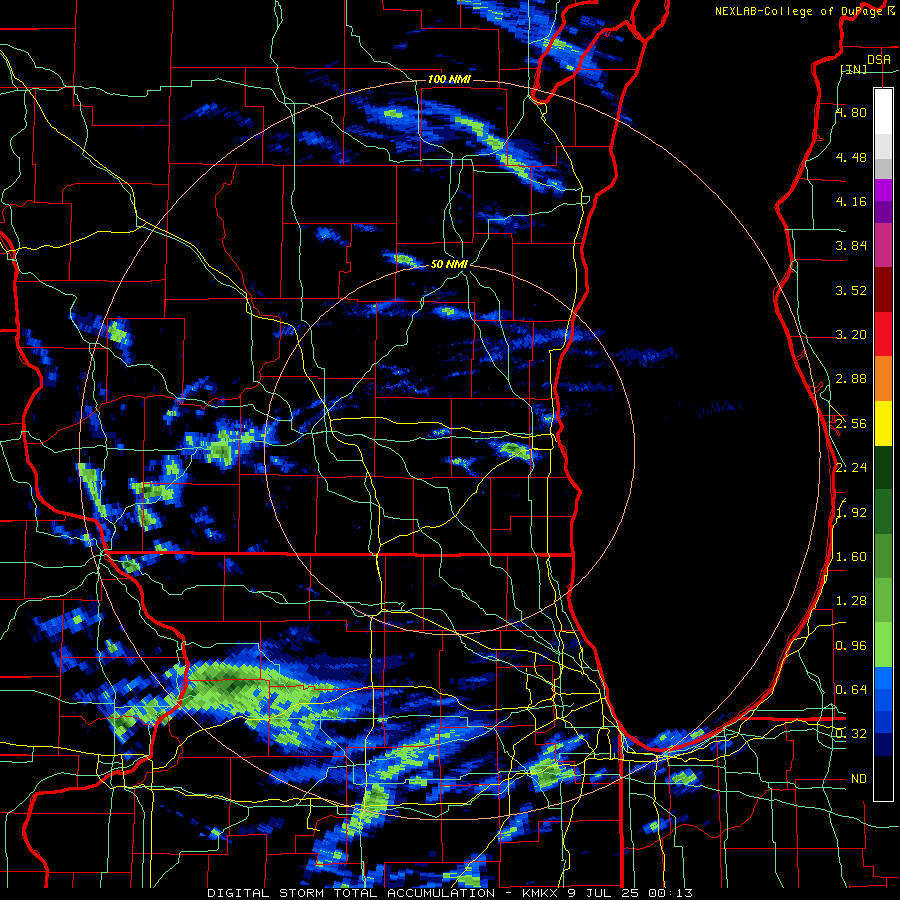Click the 2.88 legend value
Screen dimensions: 900x900
851,379
